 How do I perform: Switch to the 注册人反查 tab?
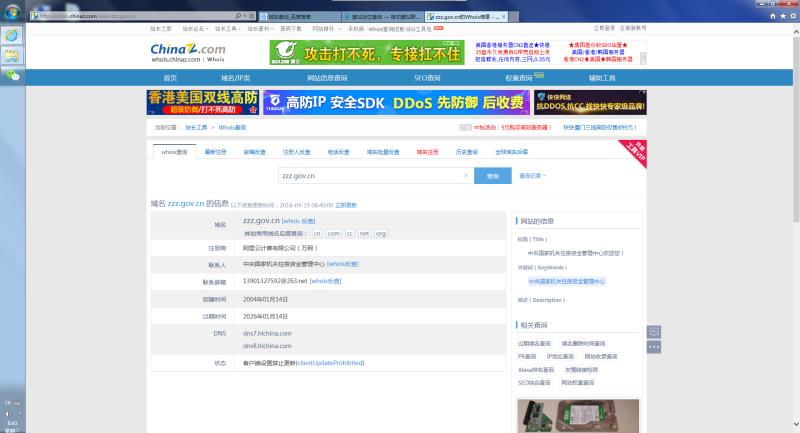pyautogui.click(x=296, y=152)
